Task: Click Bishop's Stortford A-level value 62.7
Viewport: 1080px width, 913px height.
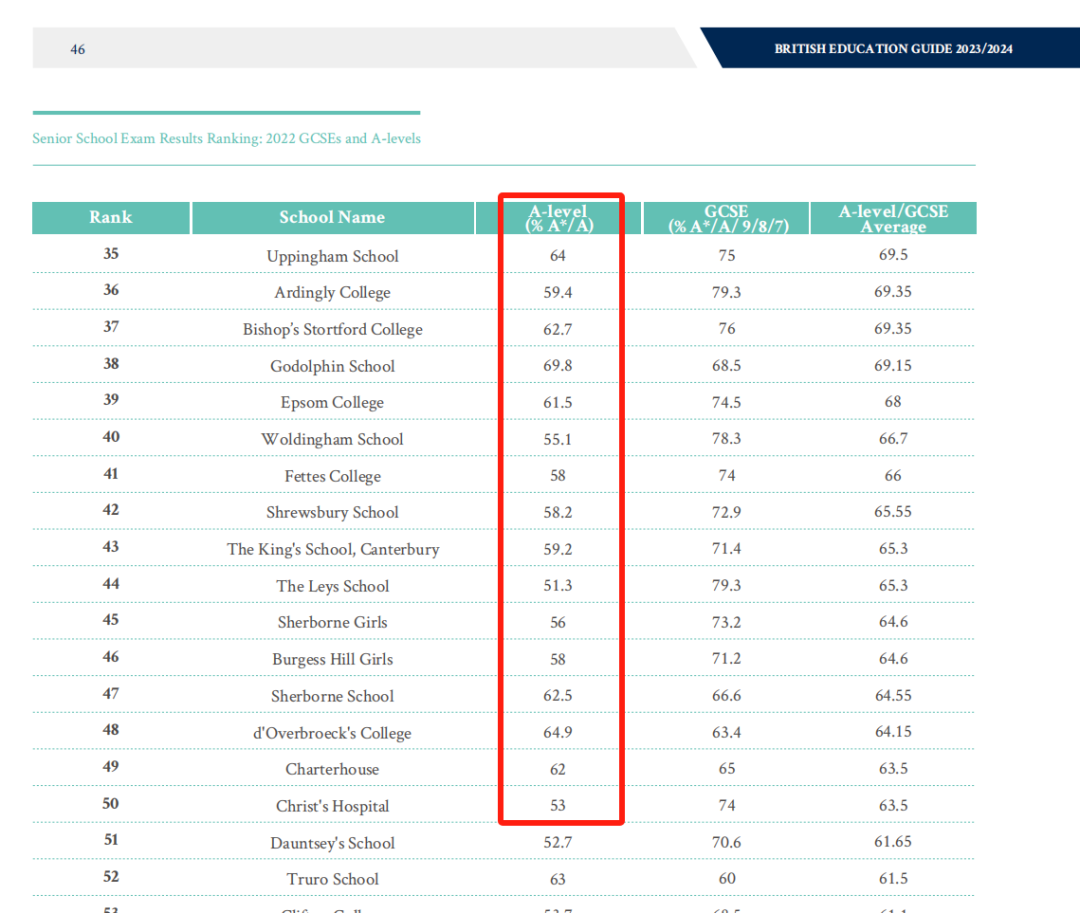Action: [x=558, y=329]
